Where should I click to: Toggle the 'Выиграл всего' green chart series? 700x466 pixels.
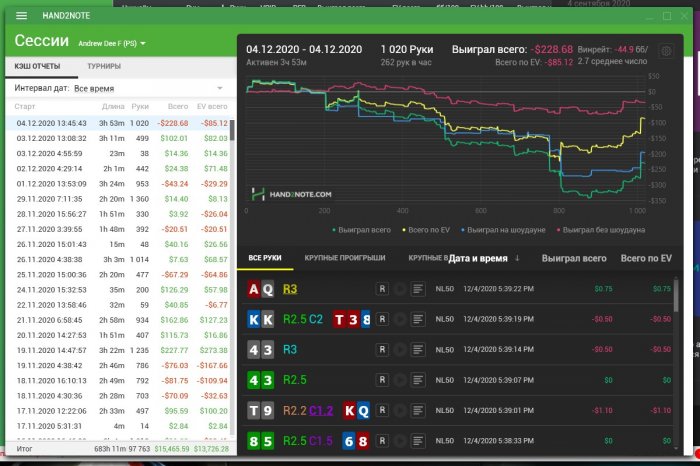362,230
